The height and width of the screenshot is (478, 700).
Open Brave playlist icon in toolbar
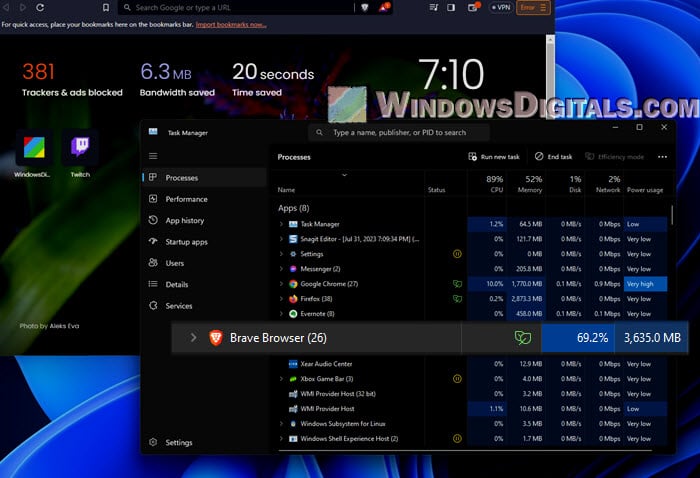[433, 8]
